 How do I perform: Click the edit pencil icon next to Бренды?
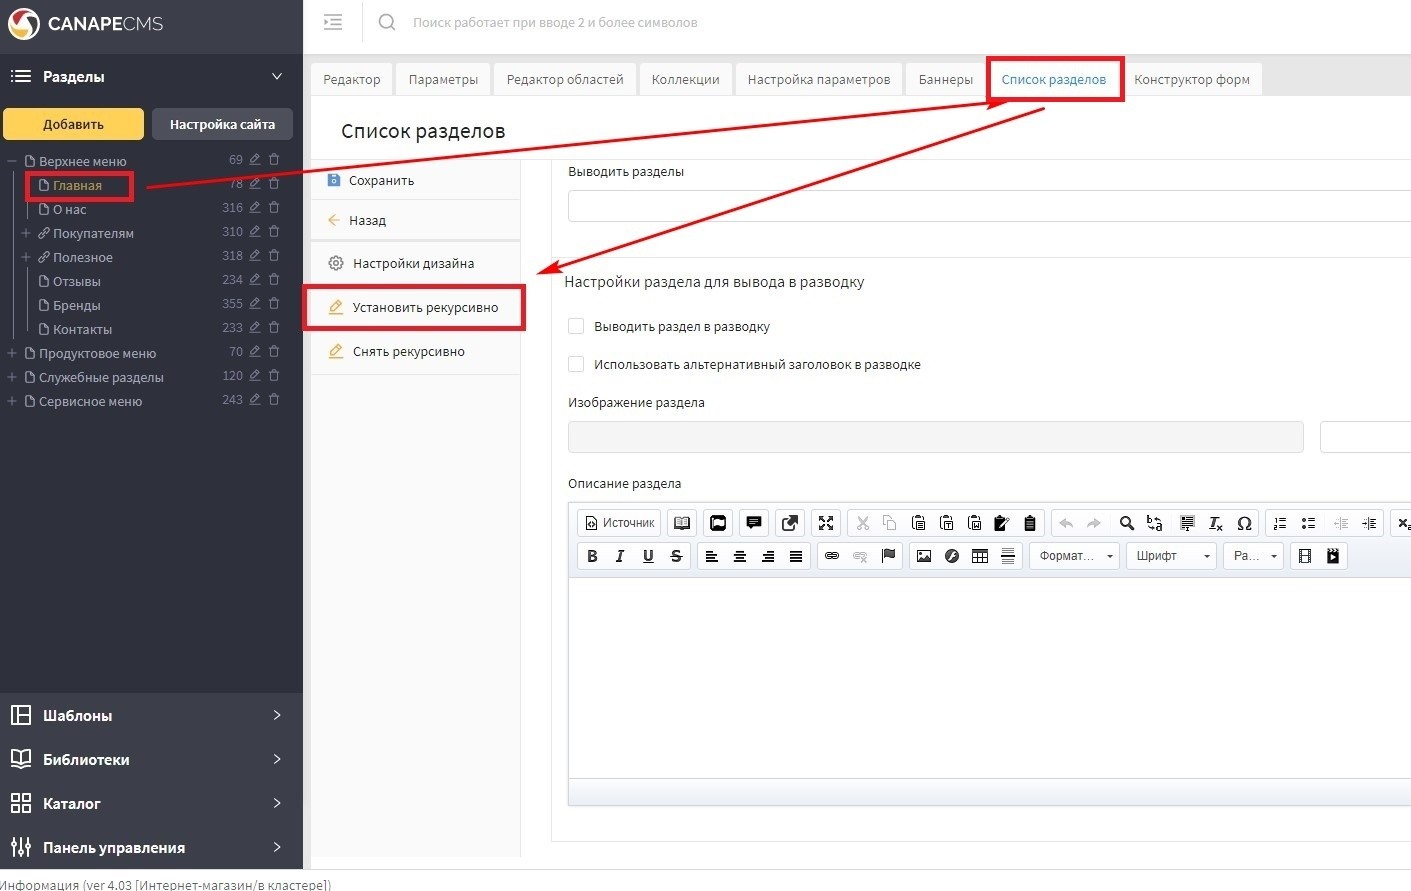[x=255, y=304]
